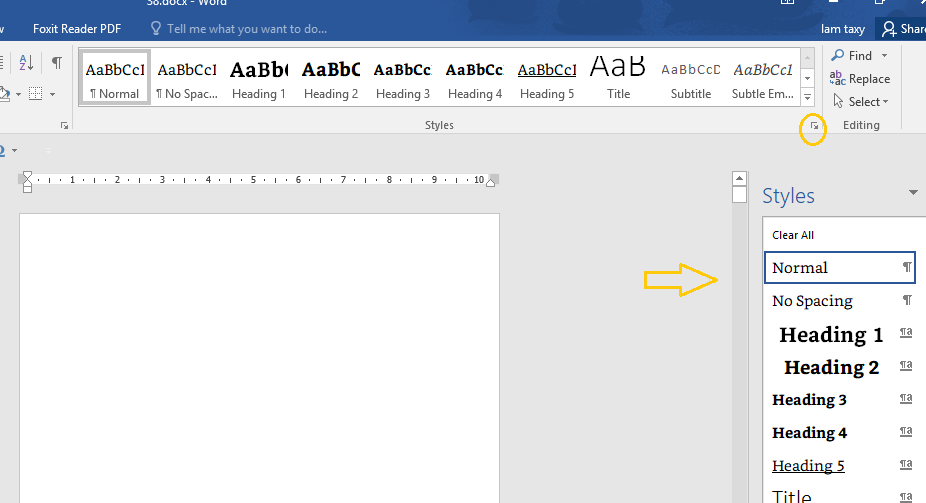Click the vertical scrollbar up arrow

739,178
